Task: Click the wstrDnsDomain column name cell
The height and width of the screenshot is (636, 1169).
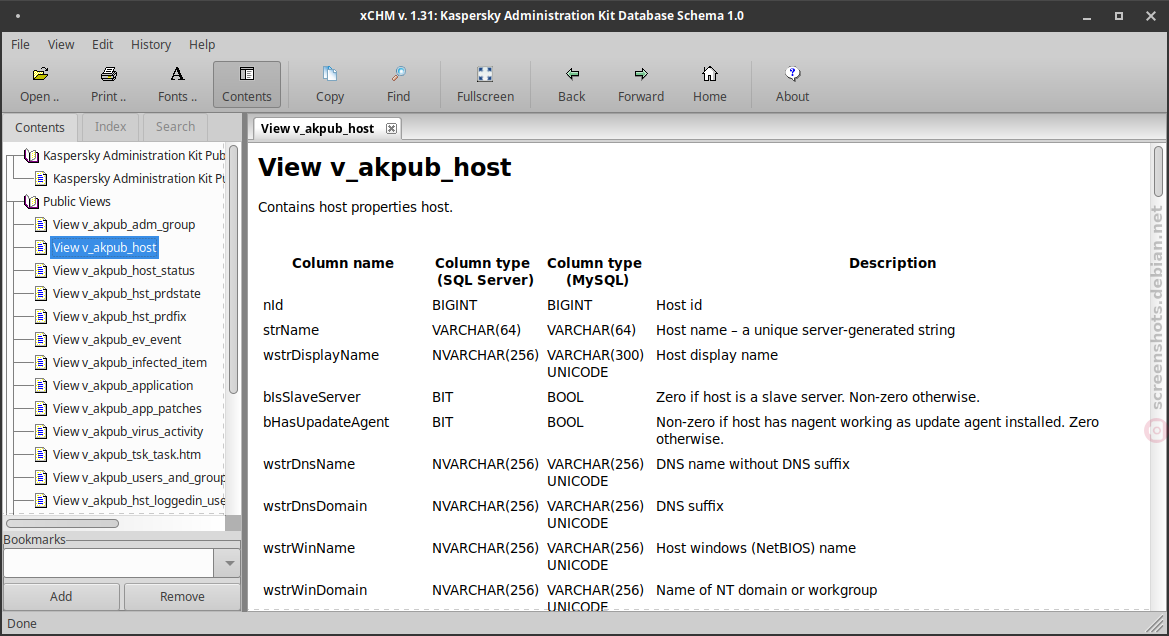Action: tap(315, 506)
